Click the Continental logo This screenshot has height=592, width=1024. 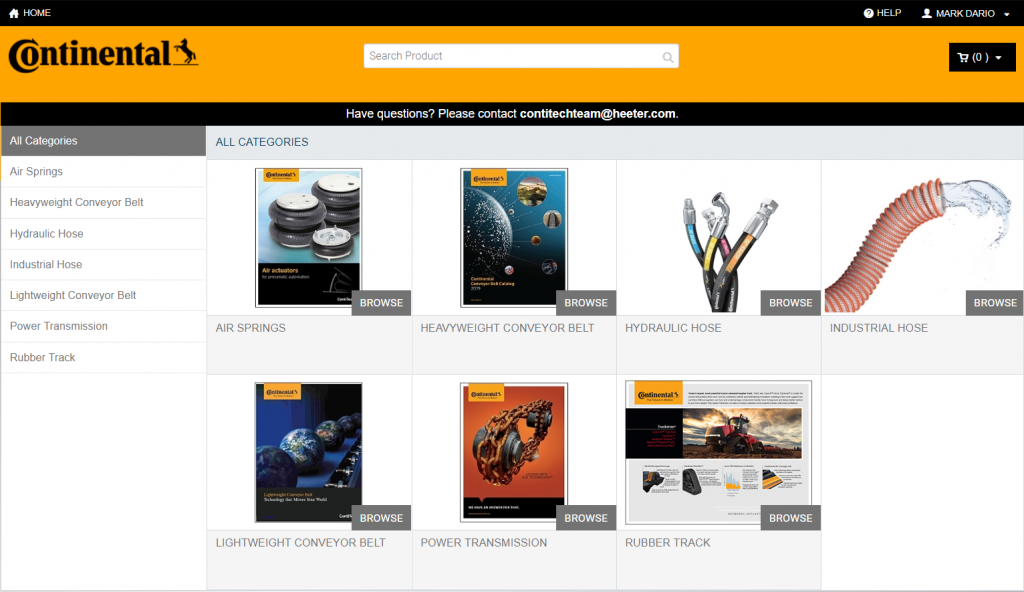click(103, 55)
